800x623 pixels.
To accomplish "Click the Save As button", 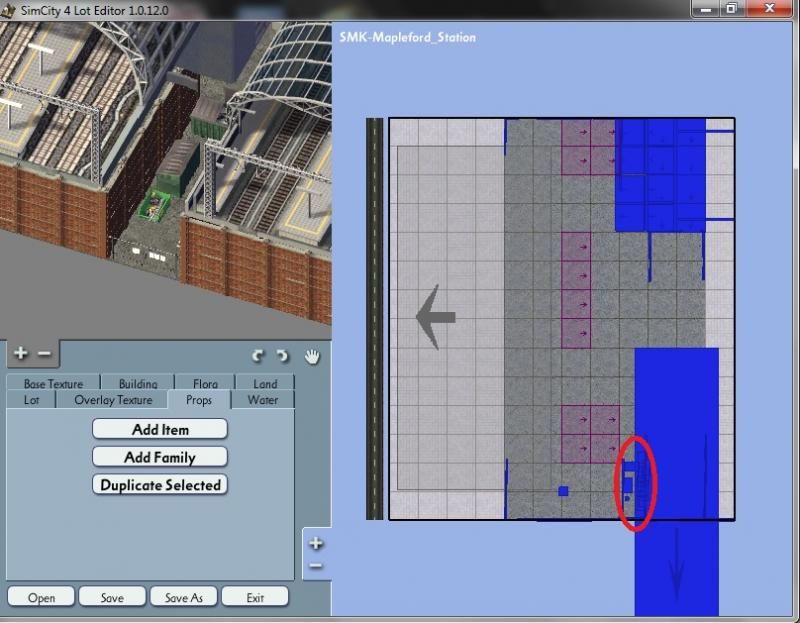I will (184, 597).
